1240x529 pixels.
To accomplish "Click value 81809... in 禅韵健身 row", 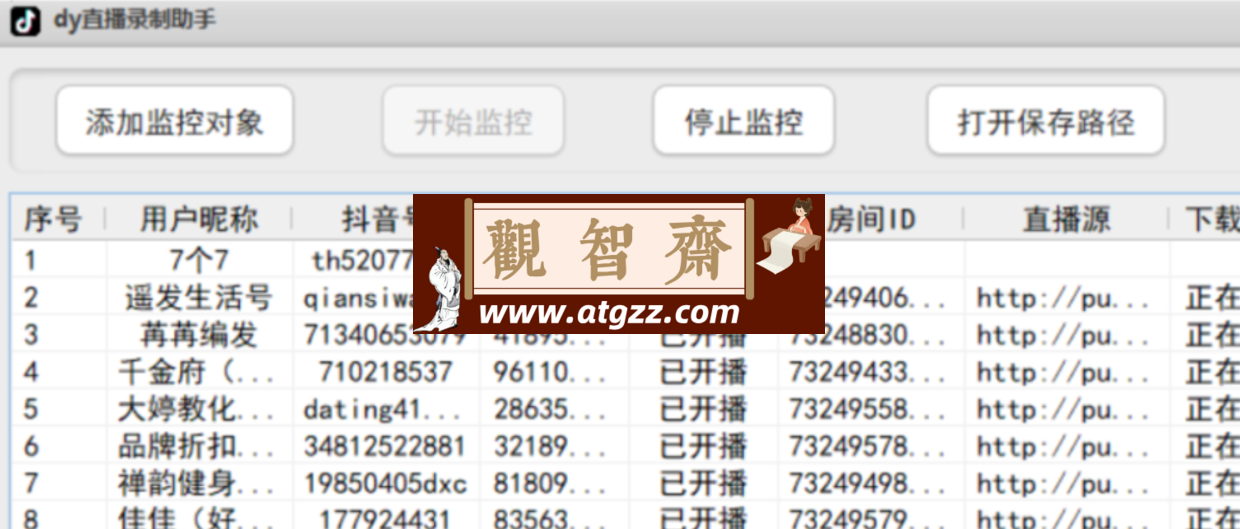I will click(549, 484).
